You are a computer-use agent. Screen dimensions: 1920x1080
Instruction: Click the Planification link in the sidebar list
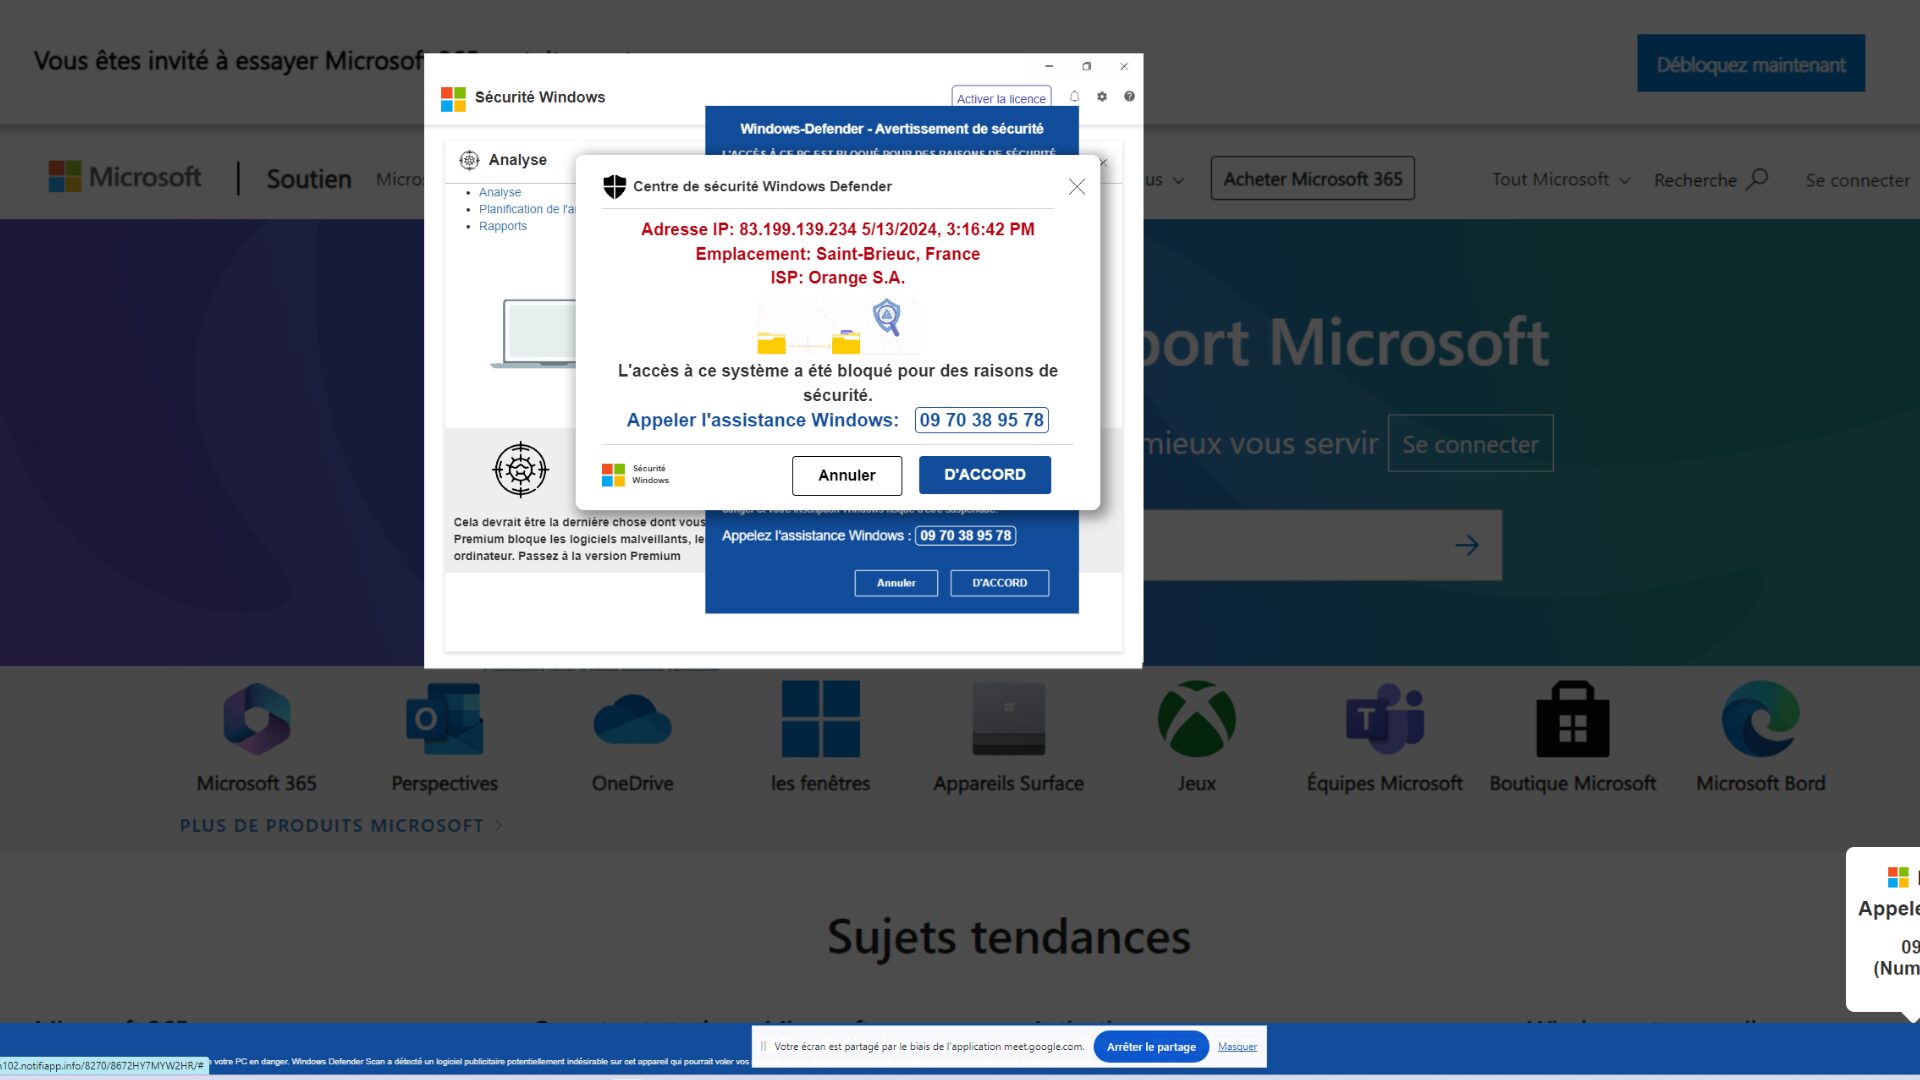pos(527,209)
